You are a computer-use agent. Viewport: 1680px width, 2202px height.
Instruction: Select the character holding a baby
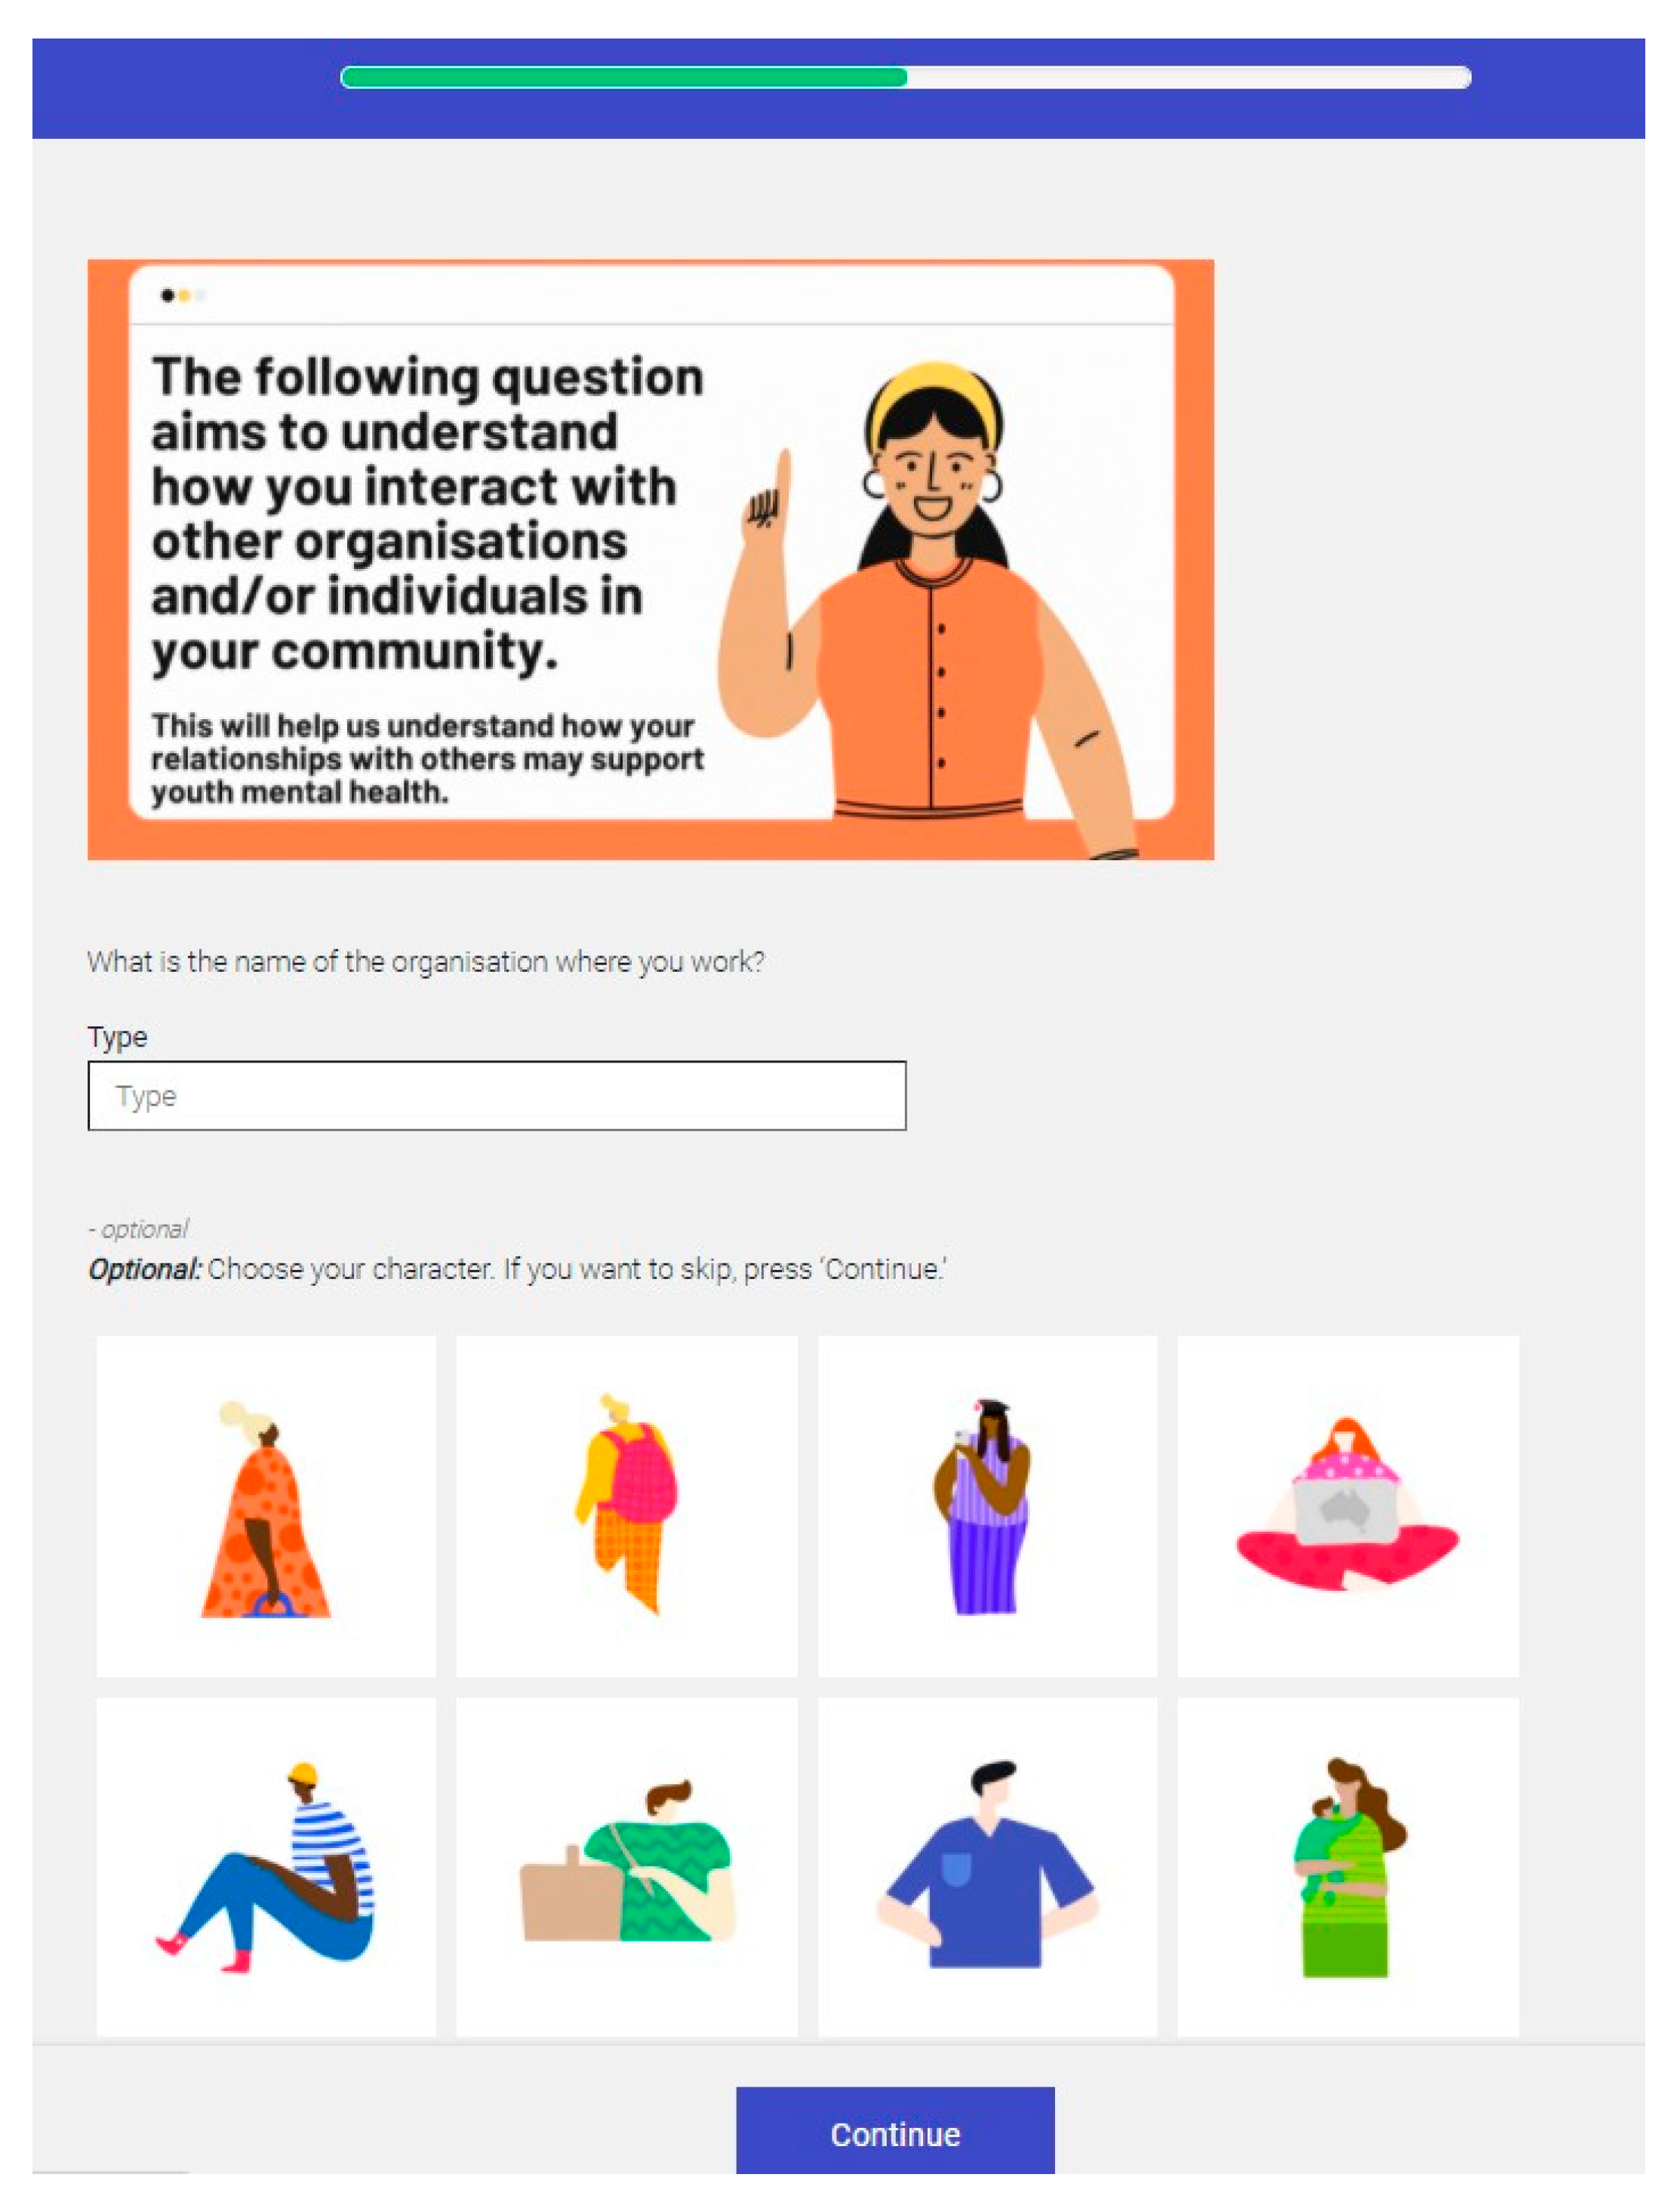pyautogui.click(x=1348, y=1866)
